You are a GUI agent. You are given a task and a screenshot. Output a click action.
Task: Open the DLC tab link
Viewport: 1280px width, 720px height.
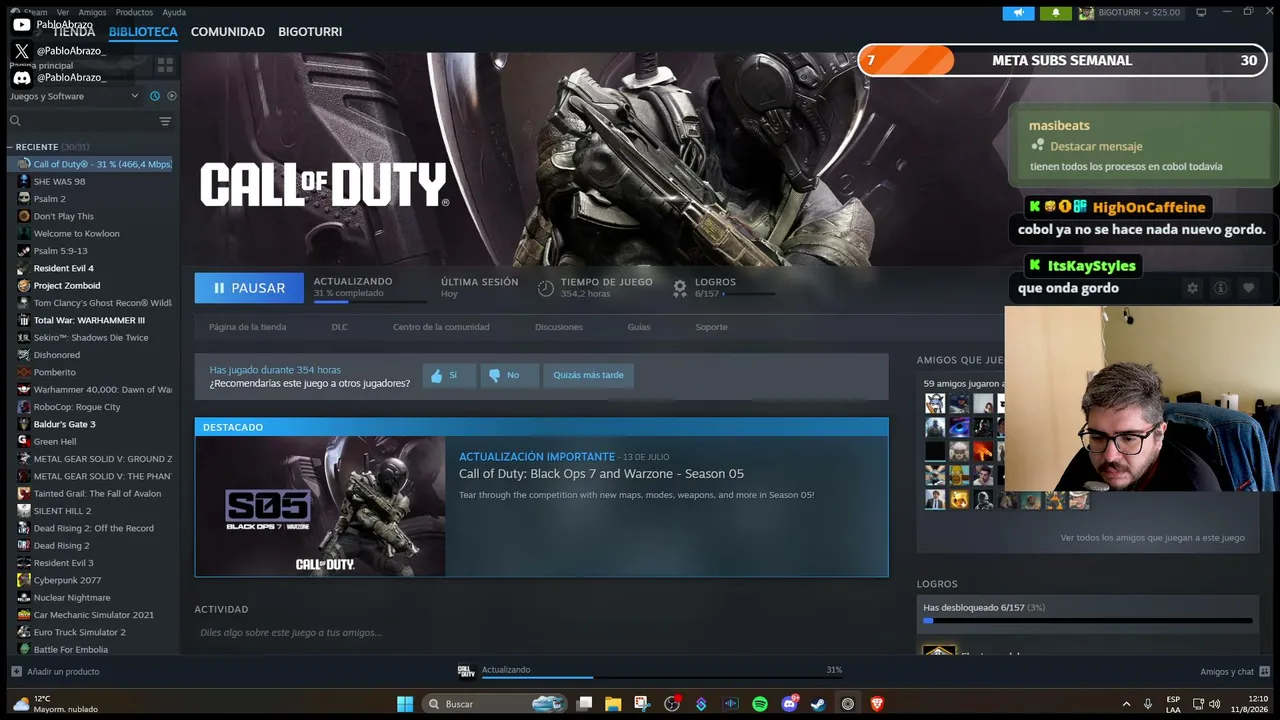pos(340,327)
